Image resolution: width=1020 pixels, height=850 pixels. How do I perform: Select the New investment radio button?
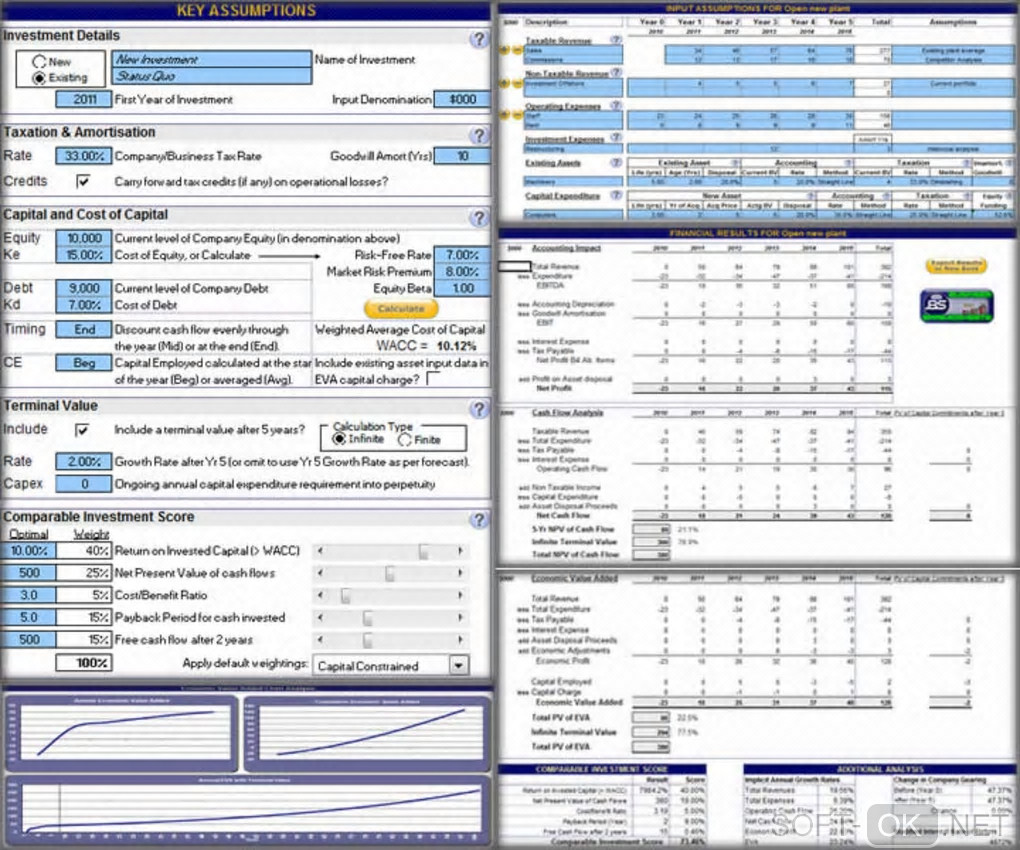pyautogui.click(x=39, y=62)
